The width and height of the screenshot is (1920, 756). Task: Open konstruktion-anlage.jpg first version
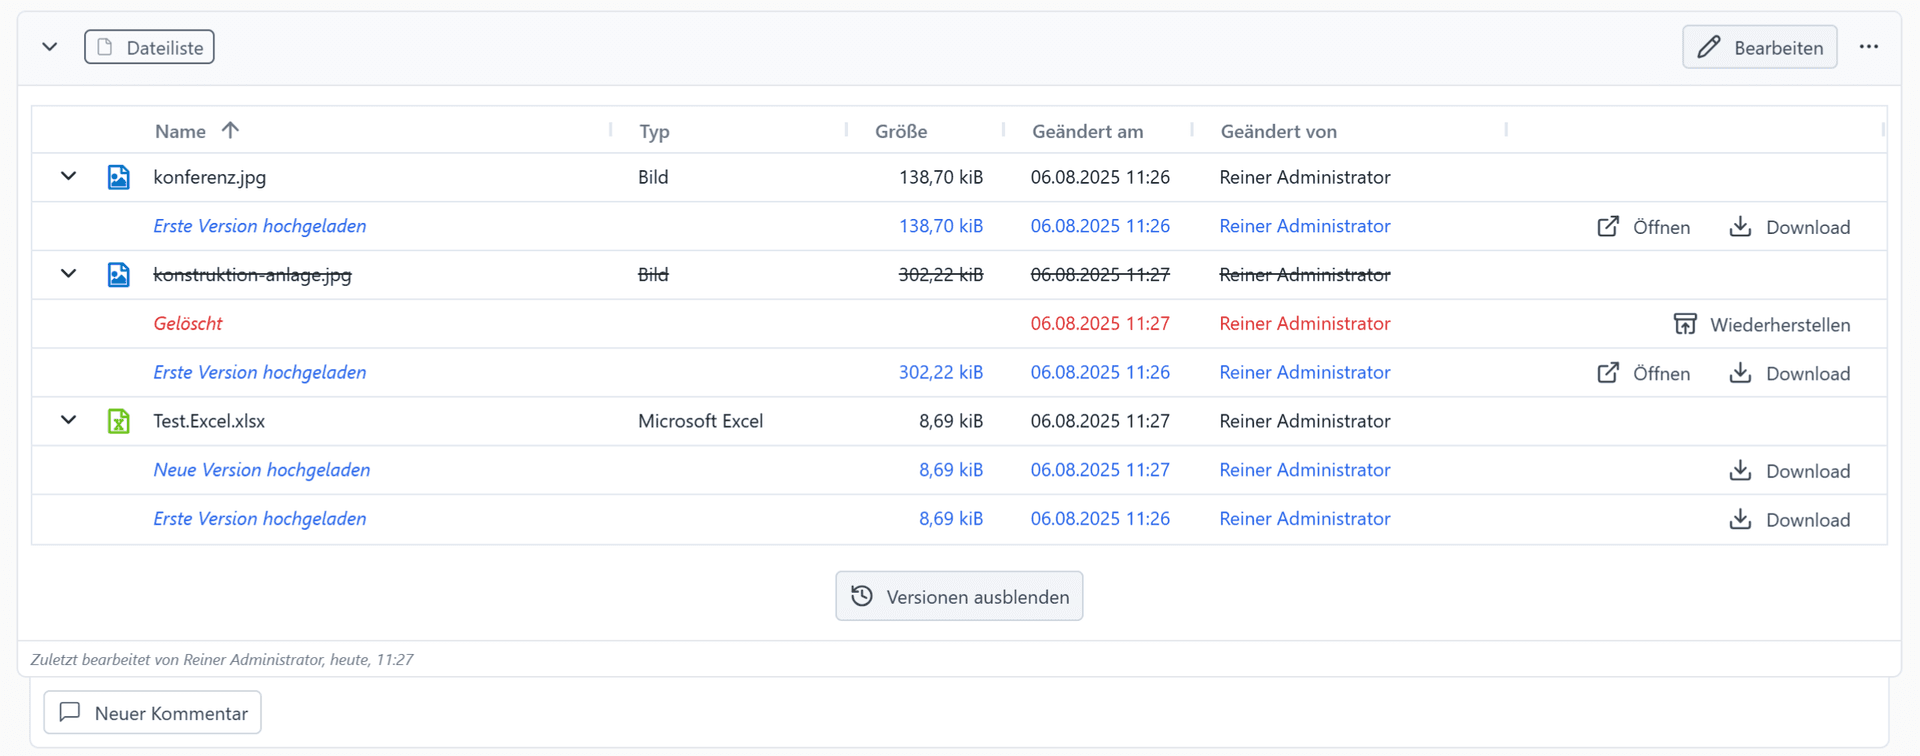point(1643,373)
